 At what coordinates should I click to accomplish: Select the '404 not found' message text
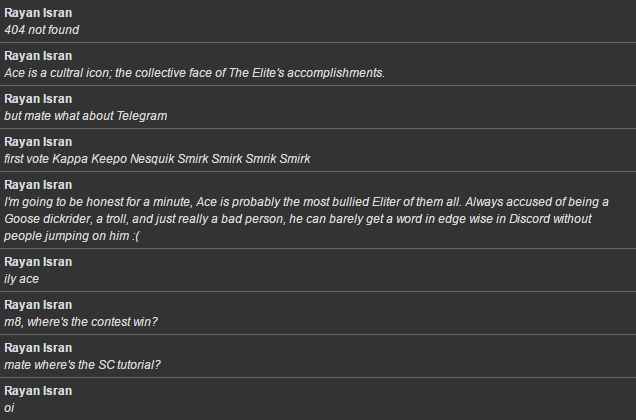42,30
